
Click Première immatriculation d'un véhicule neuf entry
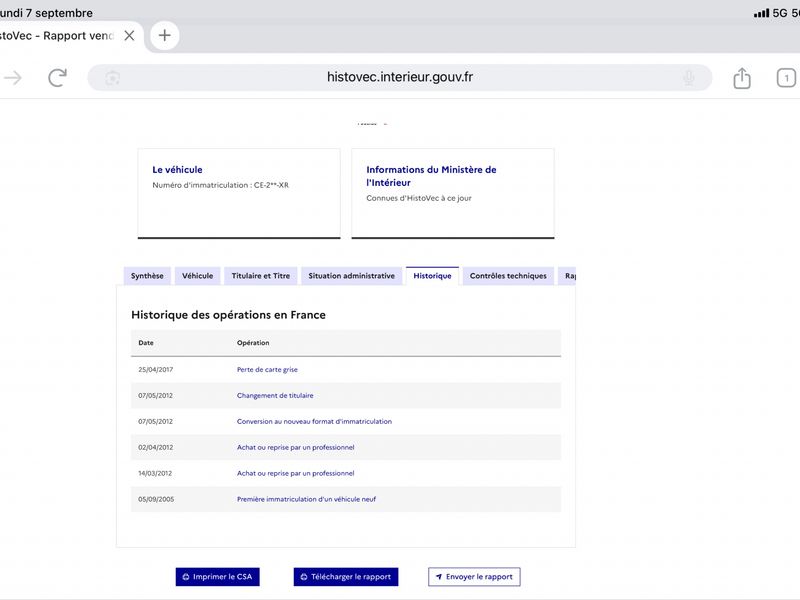point(306,499)
